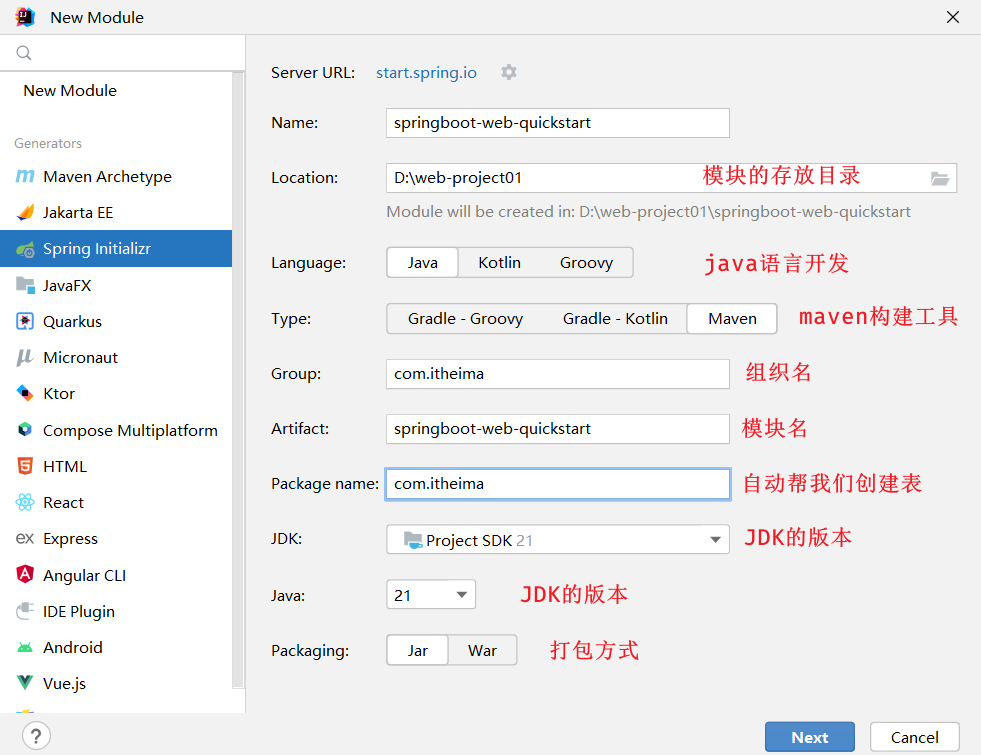Image resolution: width=981 pixels, height=755 pixels.
Task: Select Micronaut generator
Action: [x=116, y=358]
